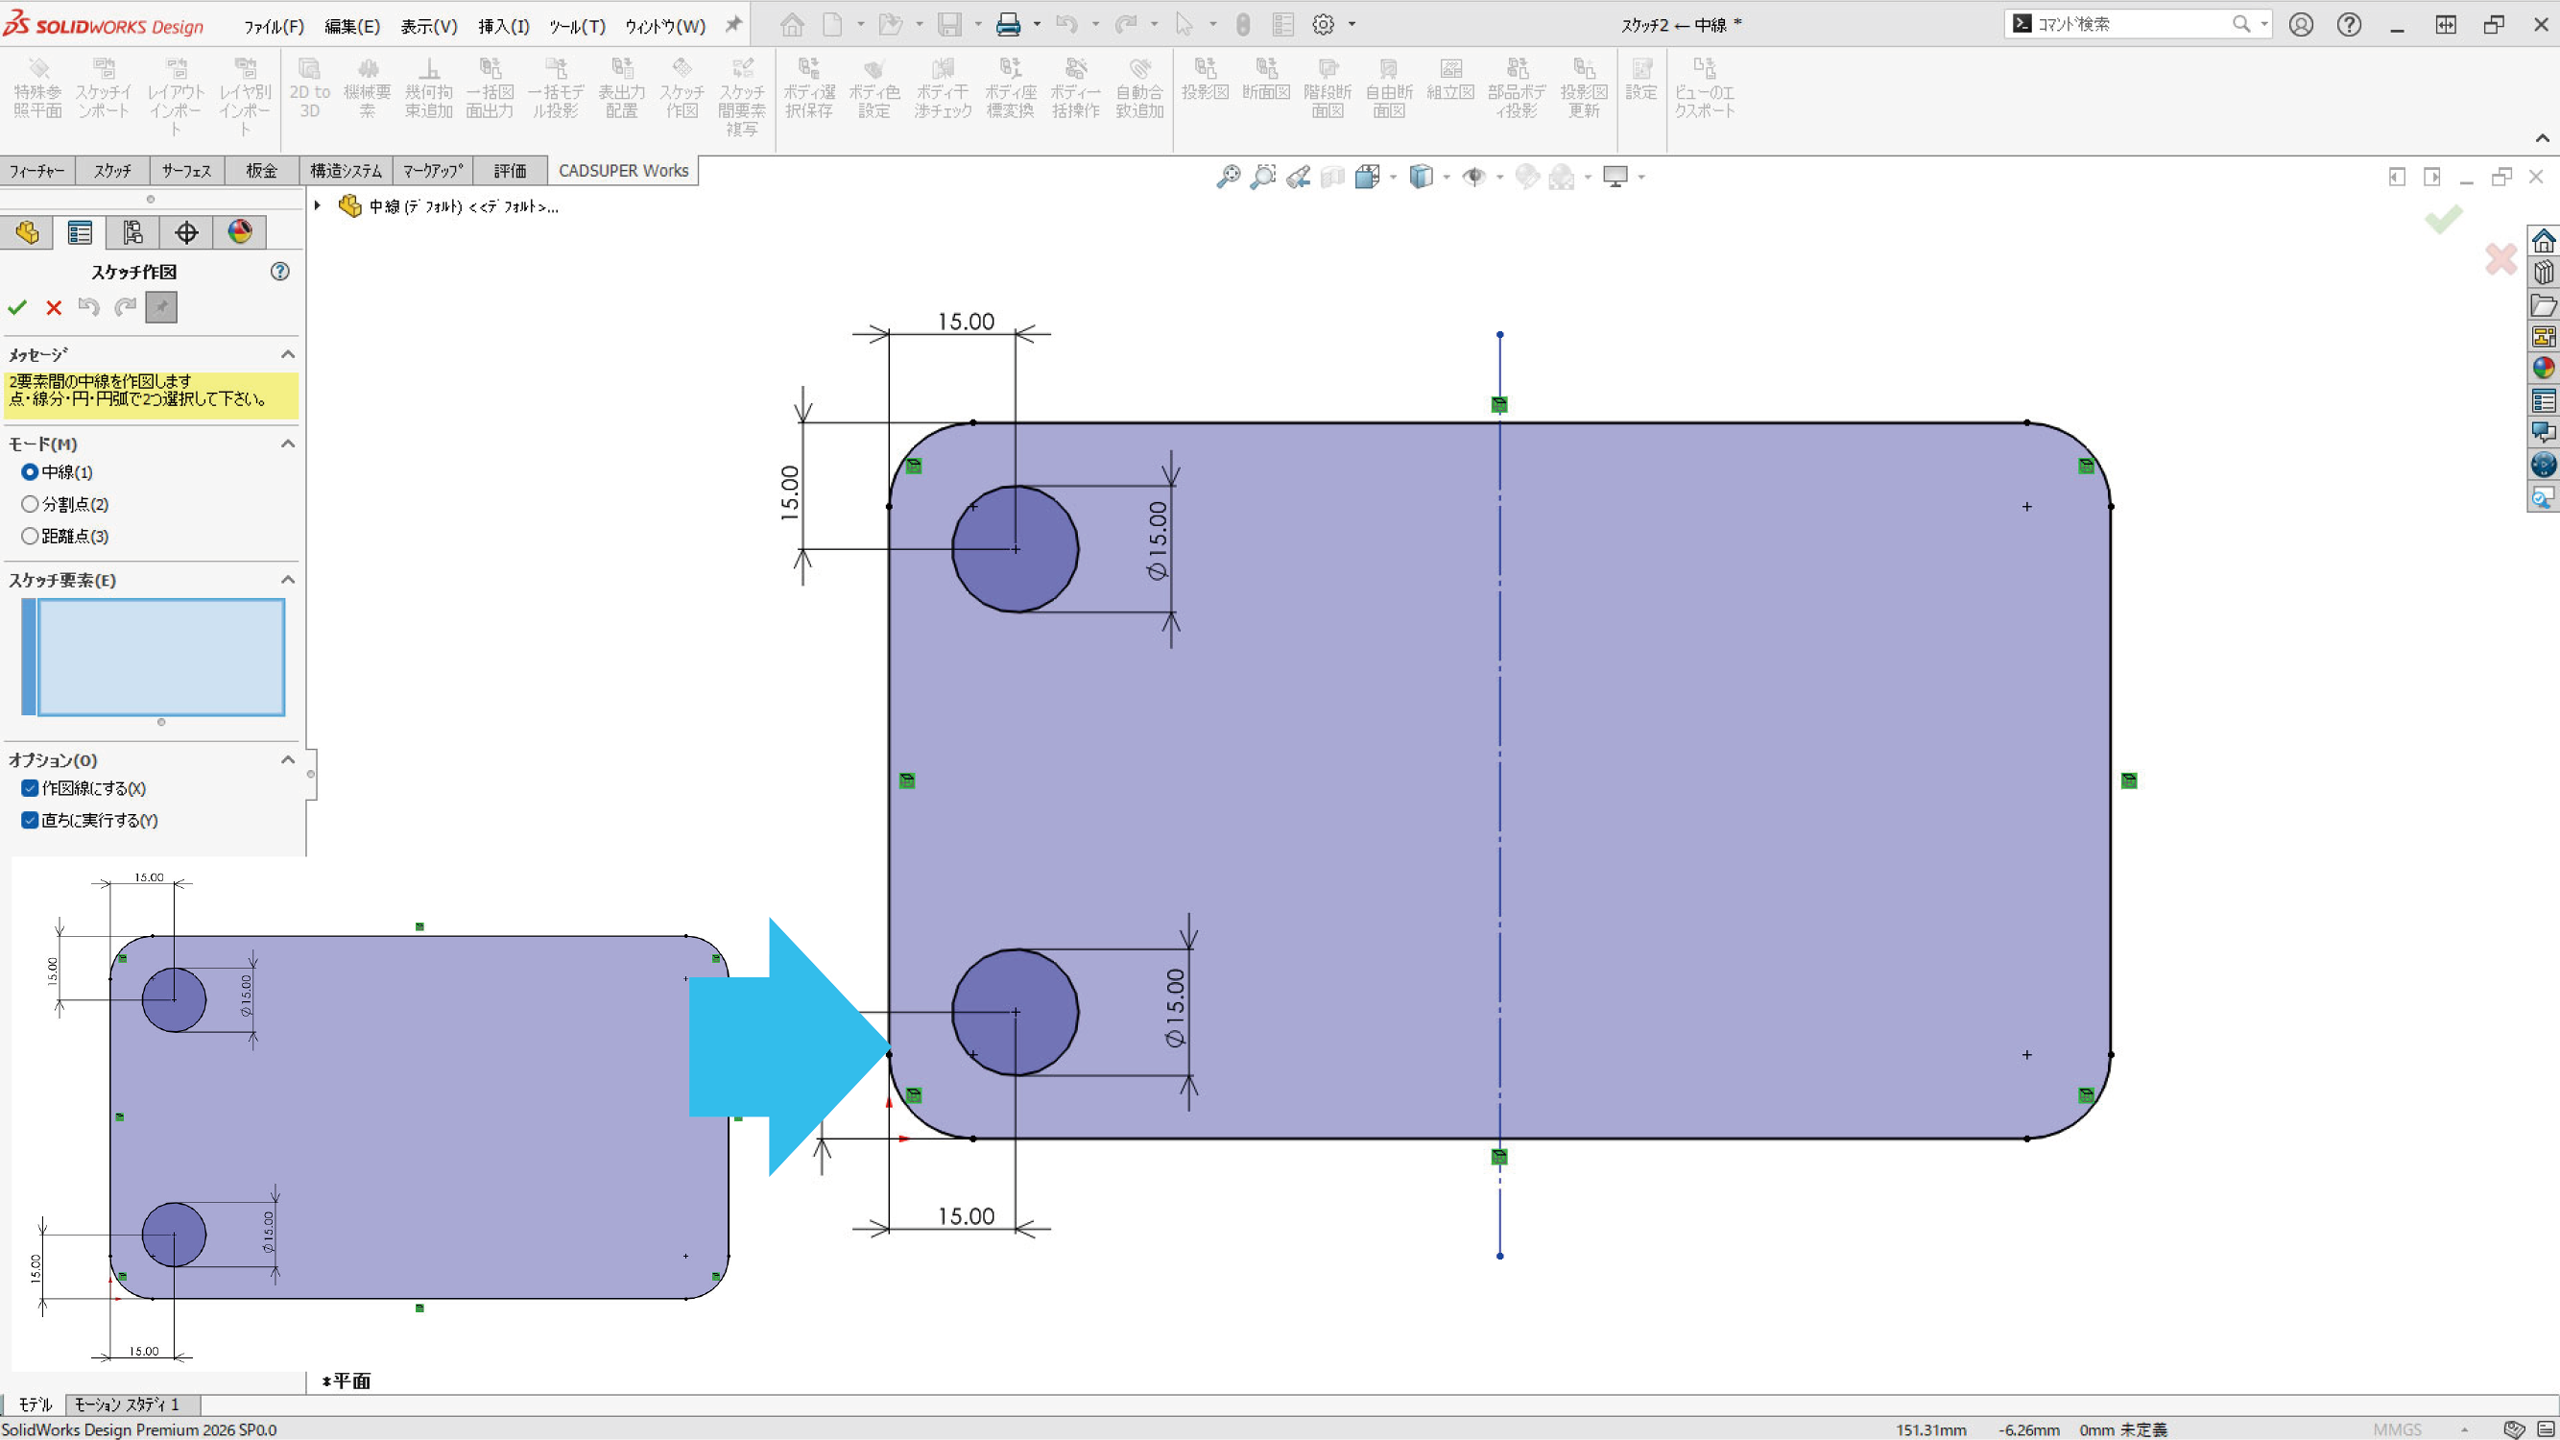The height and width of the screenshot is (1440, 2560).
Task: Collapse the オプション(O) section
Action: [x=288, y=760]
